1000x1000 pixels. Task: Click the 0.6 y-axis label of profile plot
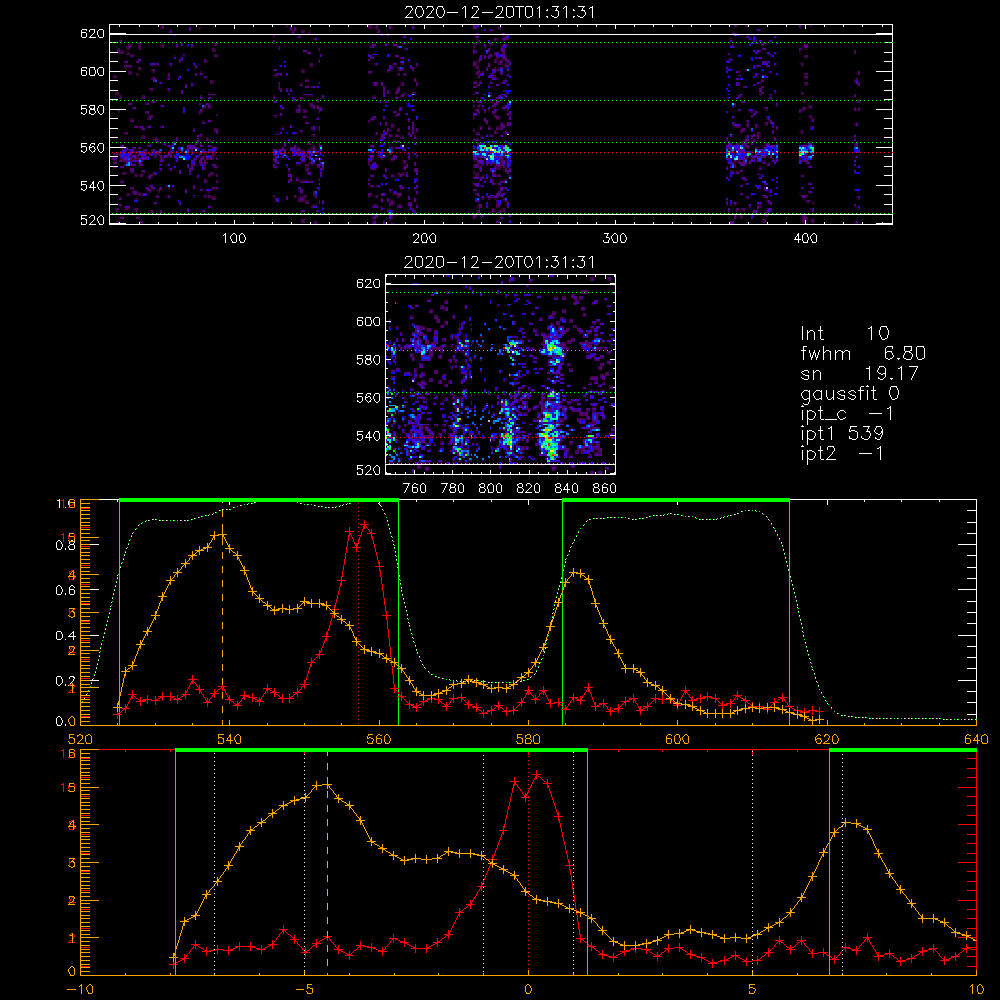66,590
